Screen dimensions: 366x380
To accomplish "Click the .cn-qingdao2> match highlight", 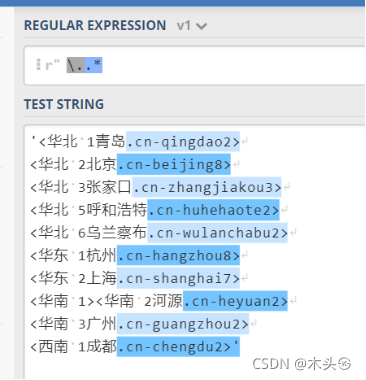I will [x=183, y=142].
